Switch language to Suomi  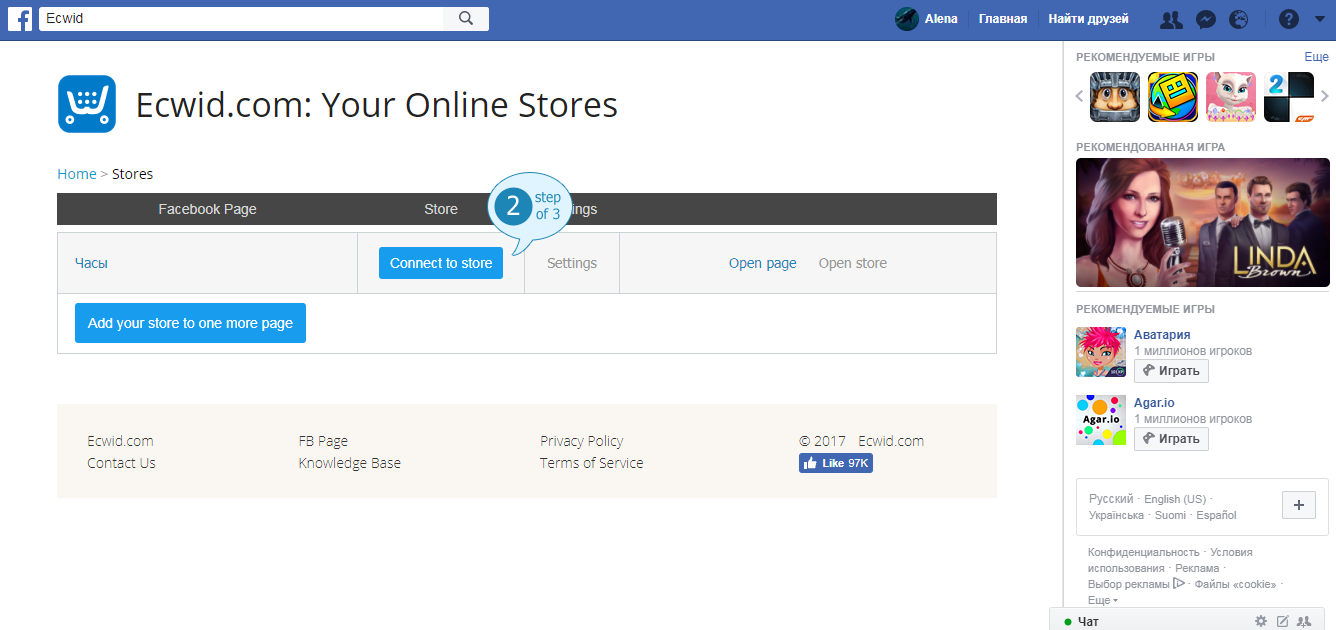pos(1170,515)
